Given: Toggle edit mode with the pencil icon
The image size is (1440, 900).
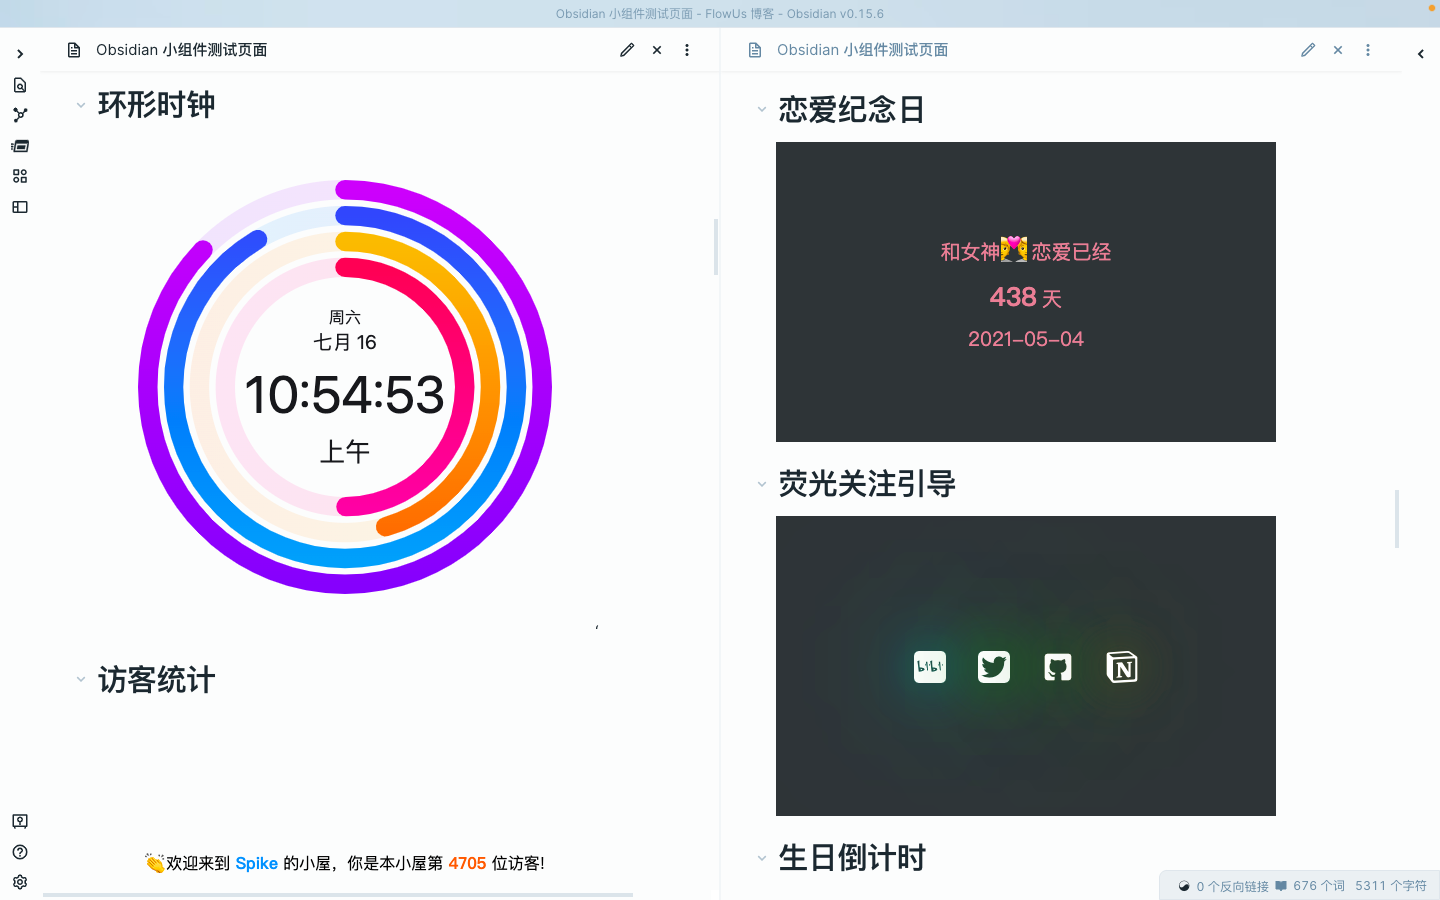Looking at the screenshot, I should 627,49.
